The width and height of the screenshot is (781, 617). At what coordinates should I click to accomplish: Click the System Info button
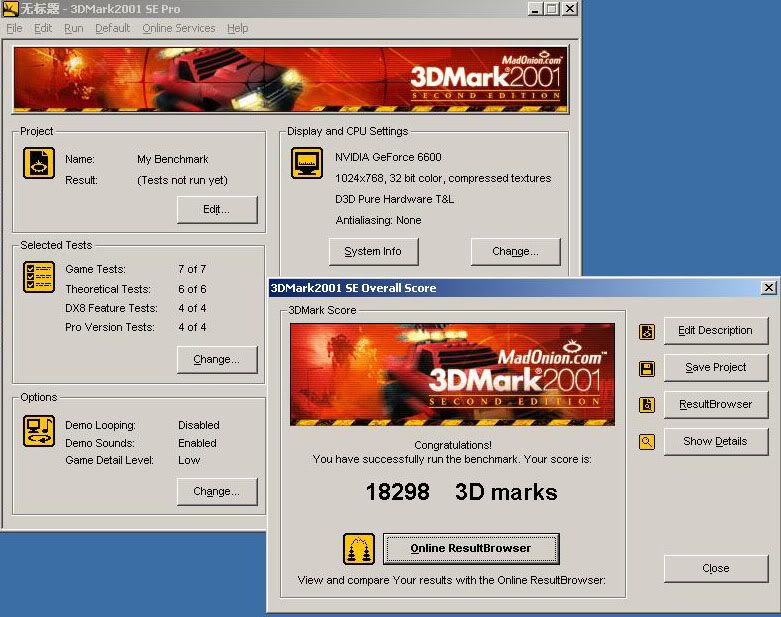coord(373,251)
